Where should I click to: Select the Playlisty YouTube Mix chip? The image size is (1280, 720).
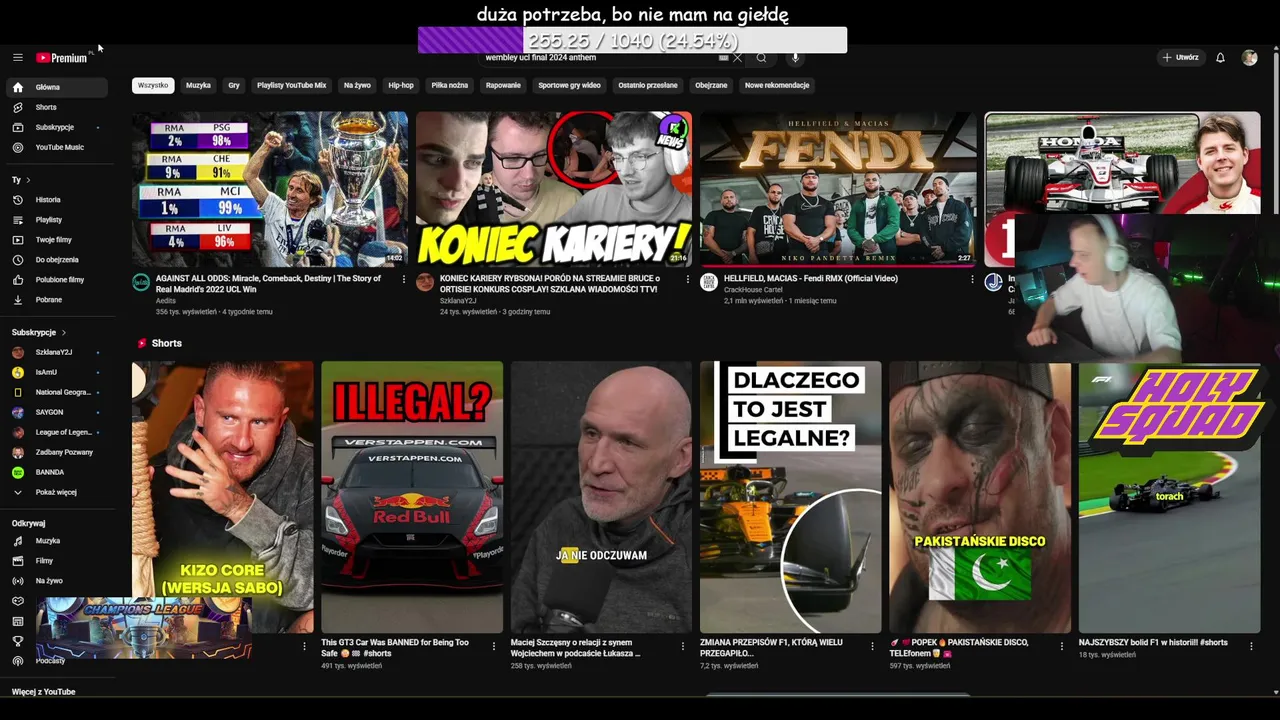291,86
